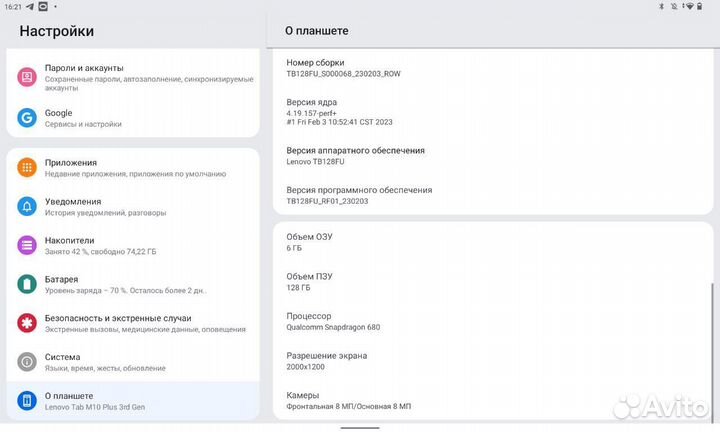Tap the Номер сборки build number
Screen dimensions: 720x432
pyautogui.click(x=343, y=67)
